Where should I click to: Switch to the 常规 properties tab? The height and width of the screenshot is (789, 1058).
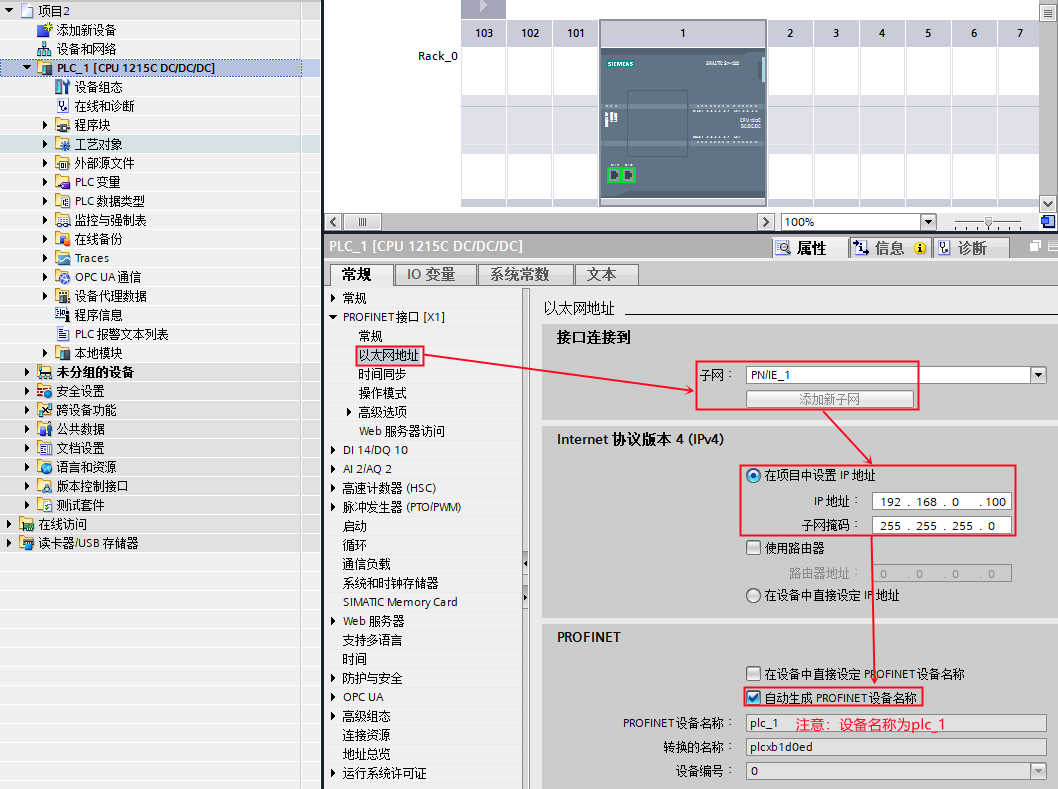click(360, 275)
